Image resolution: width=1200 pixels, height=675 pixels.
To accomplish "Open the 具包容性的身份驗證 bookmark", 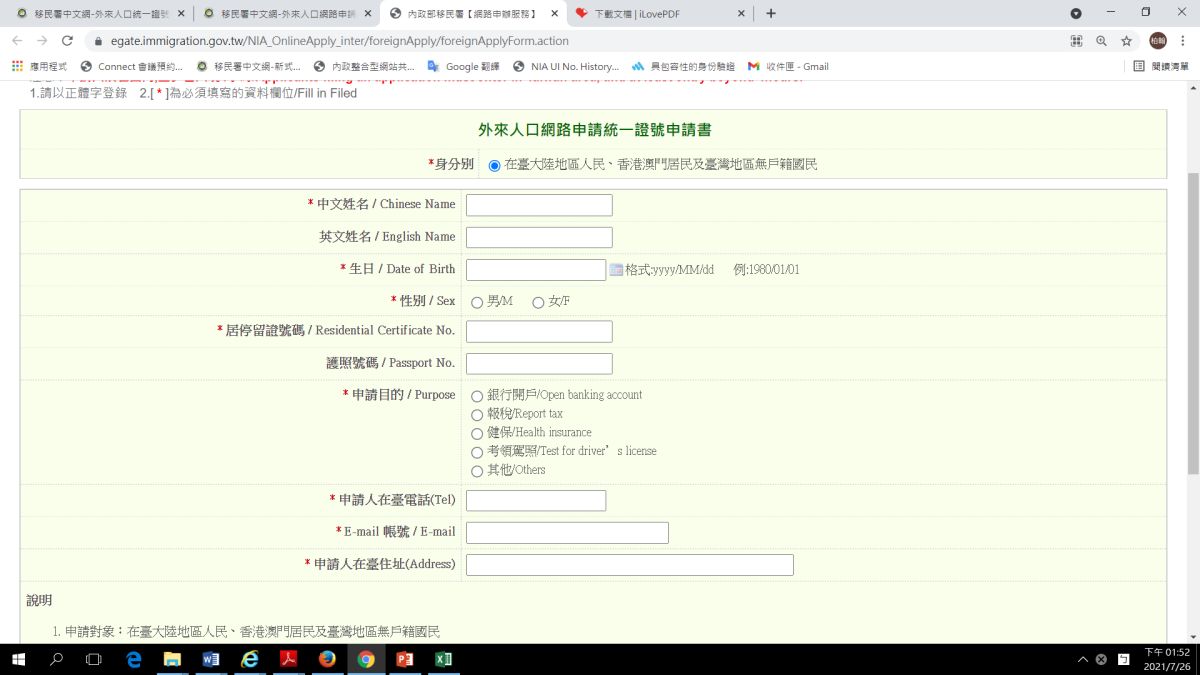I will point(683,66).
